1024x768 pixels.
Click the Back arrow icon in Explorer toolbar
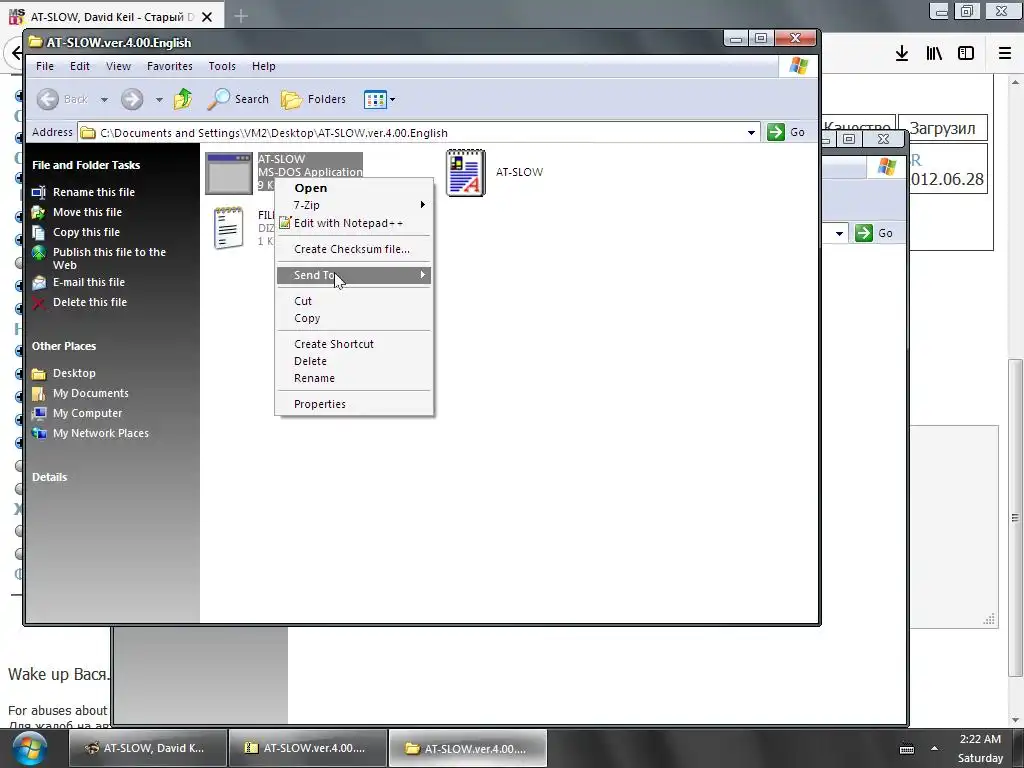[x=48, y=99]
